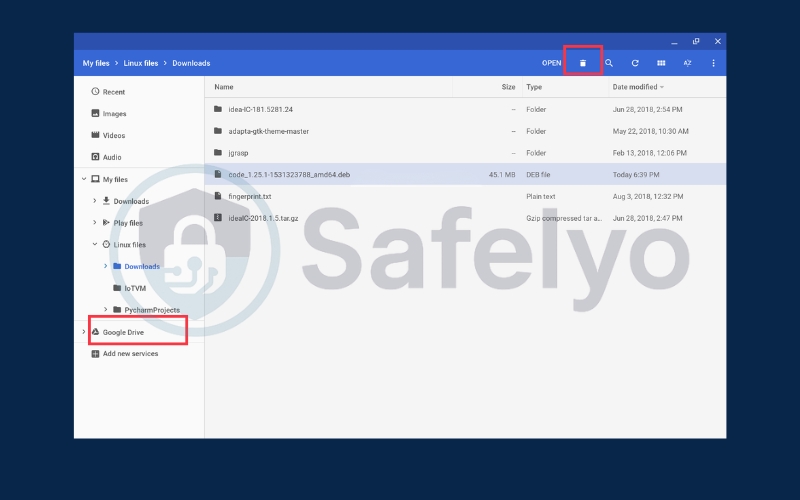The image size is (800, 500).
Task: Sort by the Size column header
Action: (x=508, y=87)
